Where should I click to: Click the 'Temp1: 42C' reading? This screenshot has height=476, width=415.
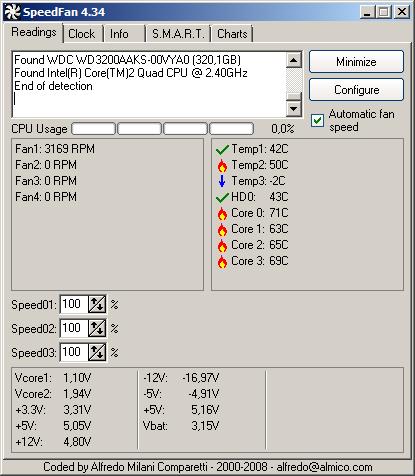[260, 149]
